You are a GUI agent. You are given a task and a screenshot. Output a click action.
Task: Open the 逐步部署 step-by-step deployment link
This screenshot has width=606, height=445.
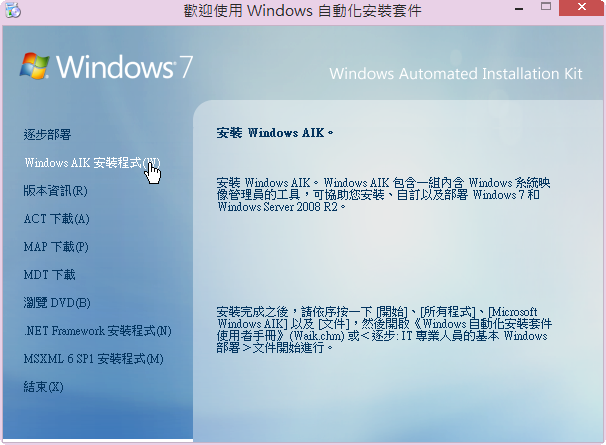point(47,135)
